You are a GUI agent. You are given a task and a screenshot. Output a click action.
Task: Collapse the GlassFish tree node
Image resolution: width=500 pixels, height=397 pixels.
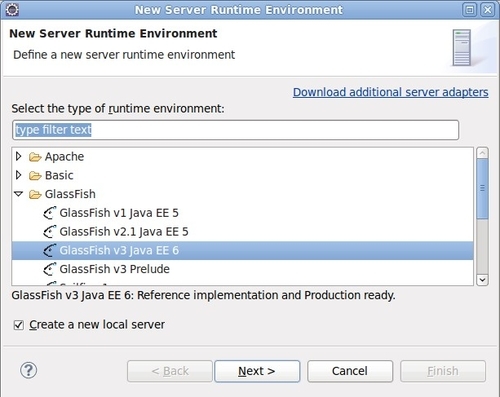tap(19, 194)
